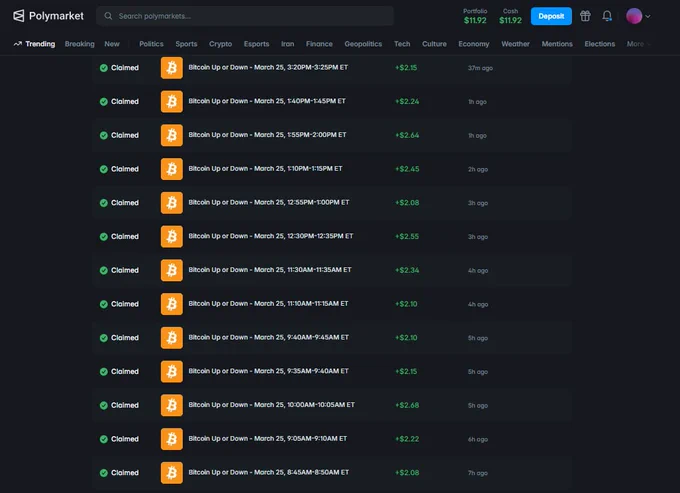The width and height of the screenshot is (680, 493).
Task: Click the 37m ago timestamp
Action: coord(480,68)
